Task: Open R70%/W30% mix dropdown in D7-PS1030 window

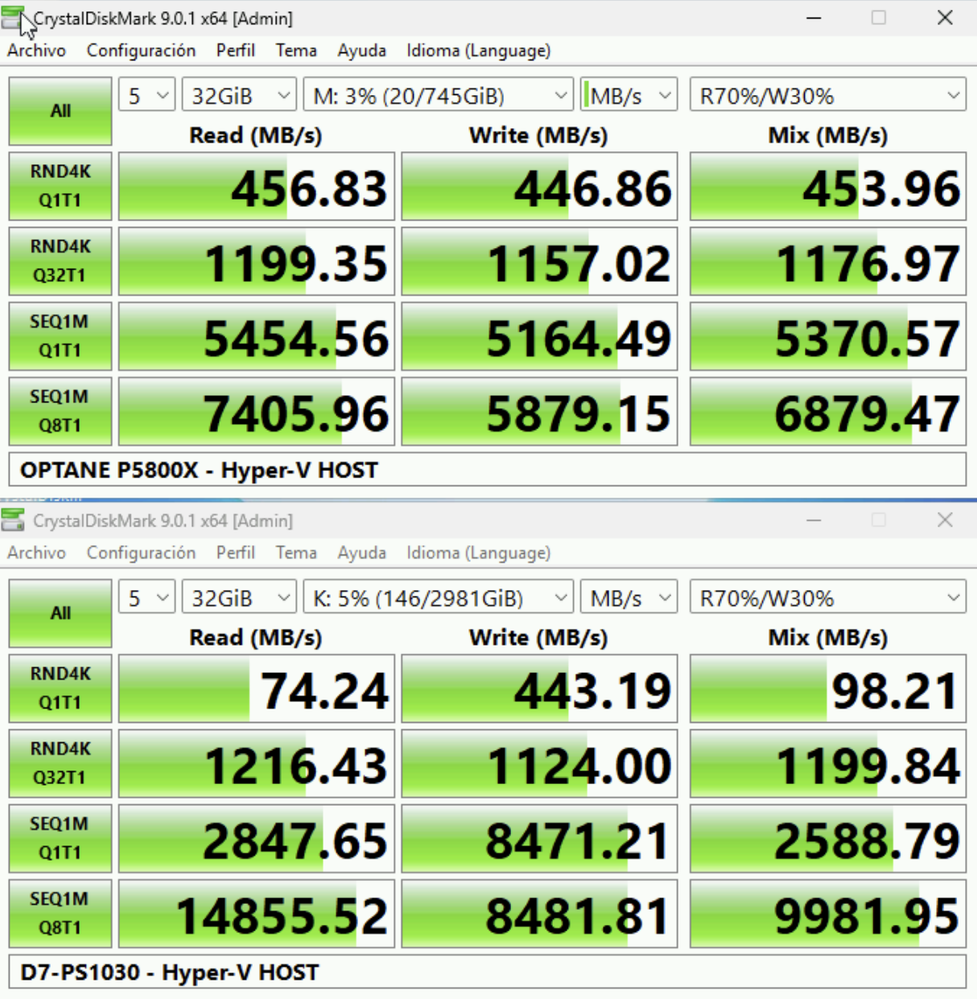Action: (x=828, y=598)
